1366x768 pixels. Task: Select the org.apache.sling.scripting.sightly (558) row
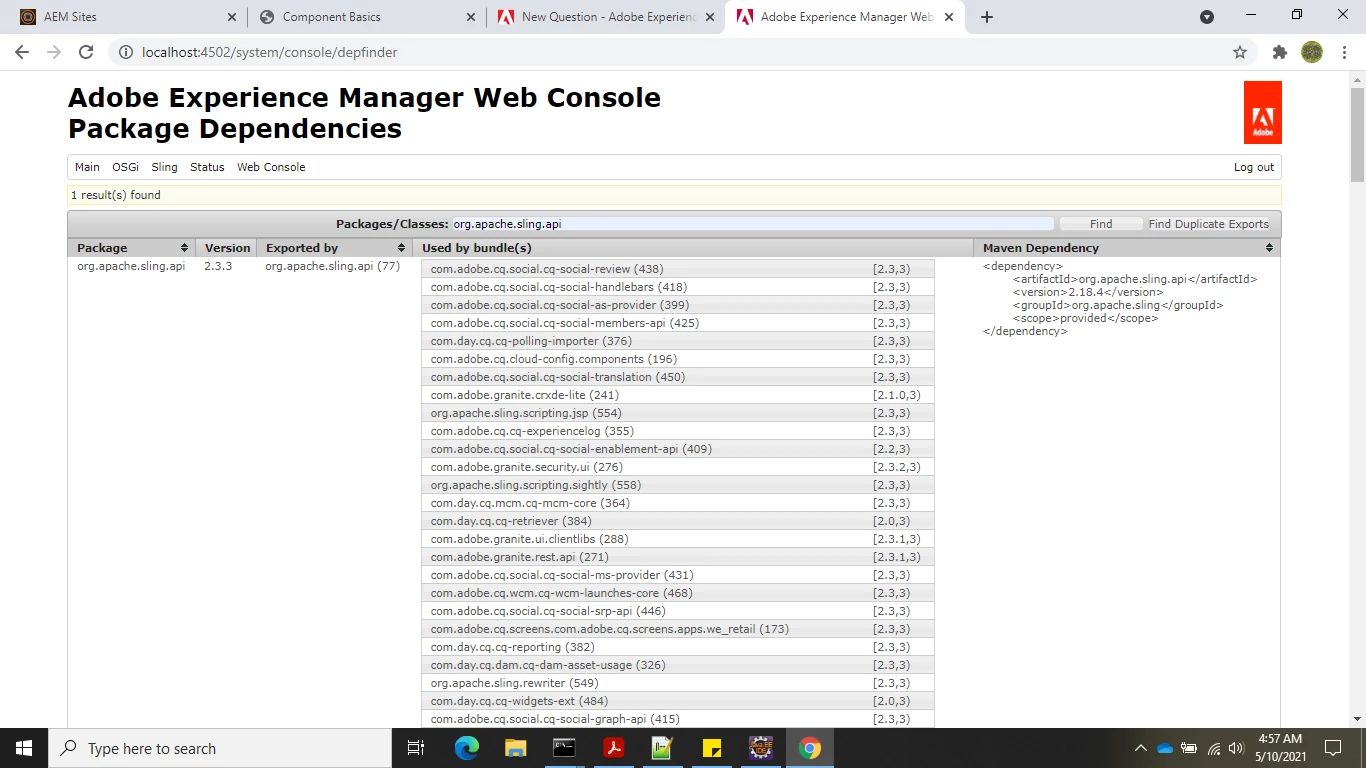tap(678, 485)
